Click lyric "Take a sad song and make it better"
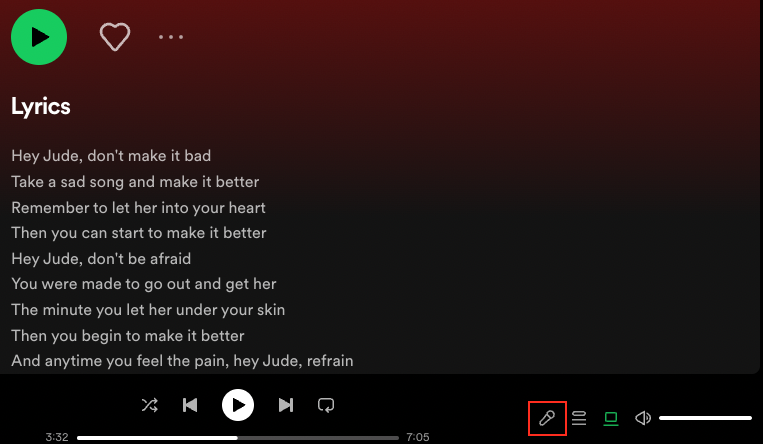The width and height of the screenshot is (763, 444). pos(135,182)
